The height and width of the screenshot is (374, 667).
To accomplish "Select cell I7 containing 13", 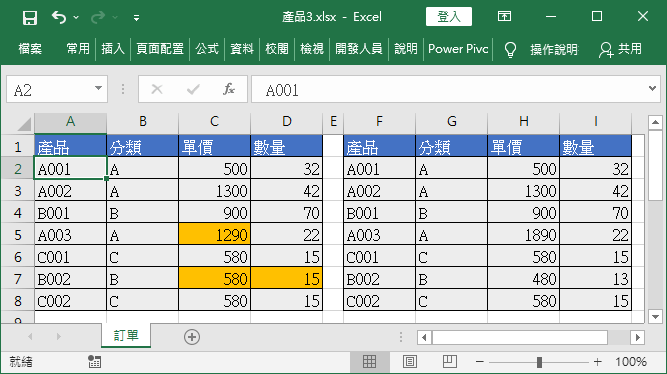I will (x=596, y=279).
